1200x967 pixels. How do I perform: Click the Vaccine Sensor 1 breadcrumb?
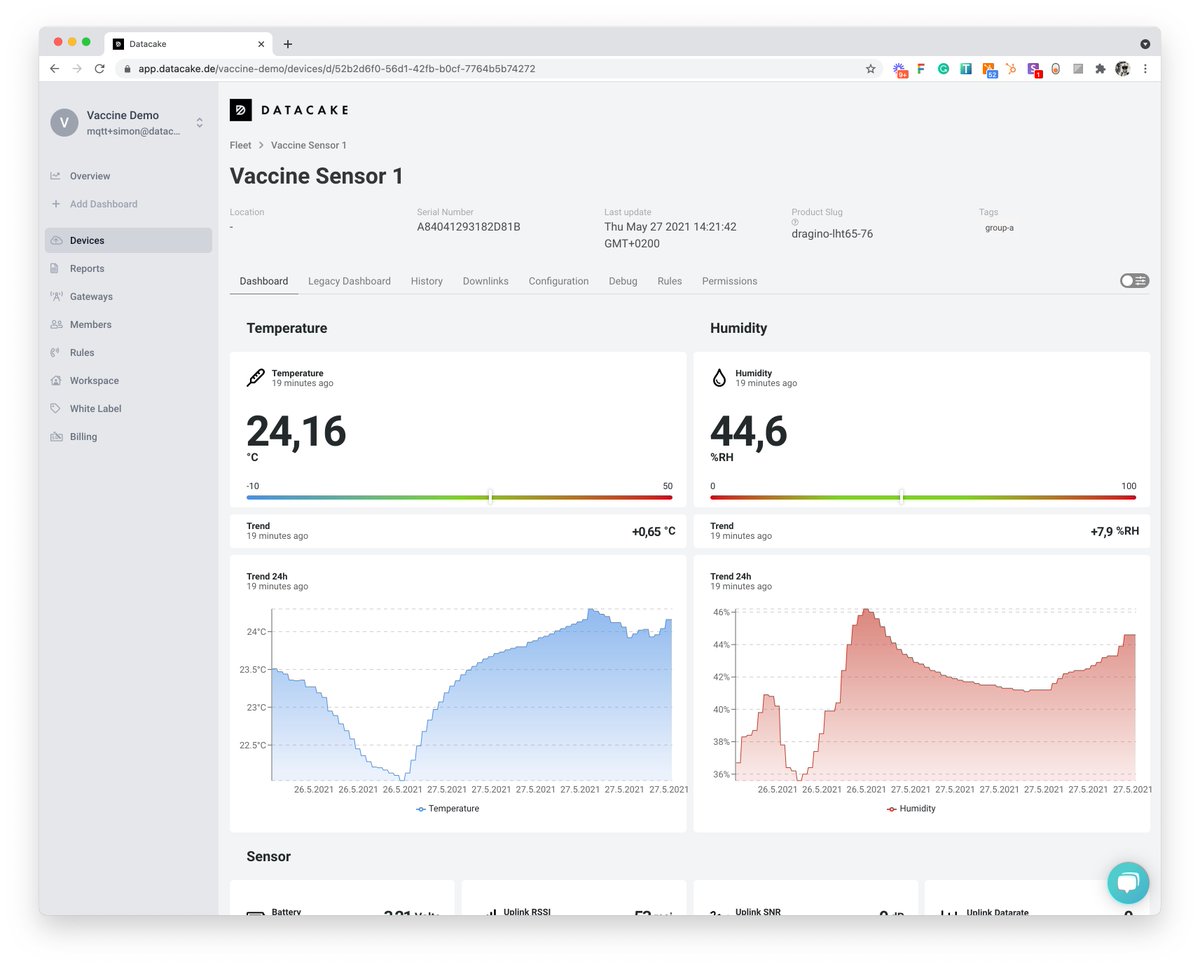click(x=309, y=145)
